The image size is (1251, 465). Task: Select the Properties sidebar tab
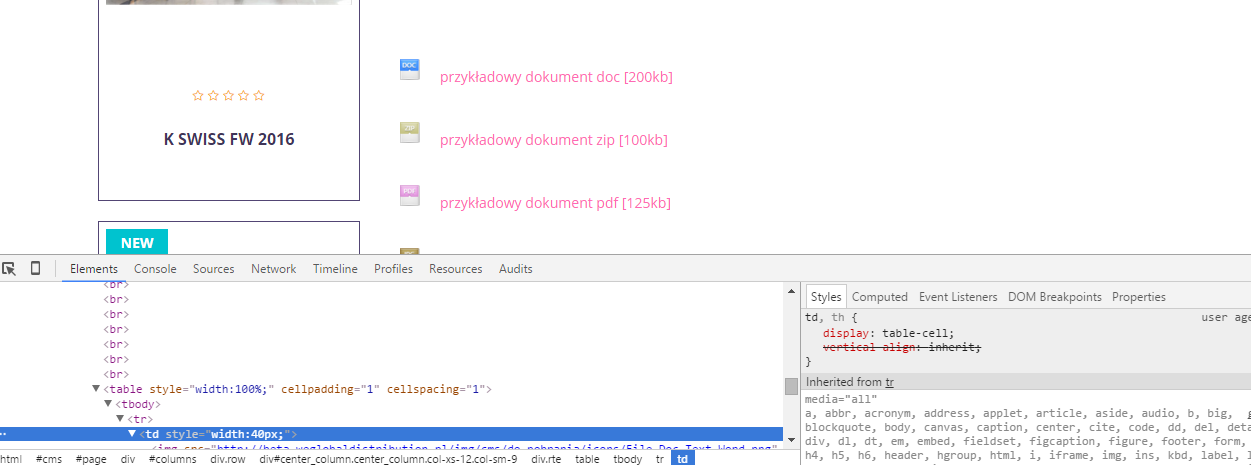(1139, 297)
